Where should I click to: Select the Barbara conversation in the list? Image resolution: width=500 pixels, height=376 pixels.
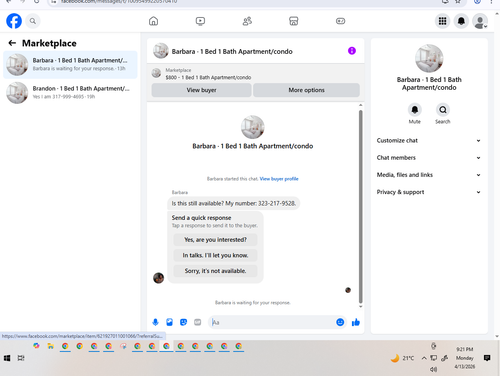(70, 64)
